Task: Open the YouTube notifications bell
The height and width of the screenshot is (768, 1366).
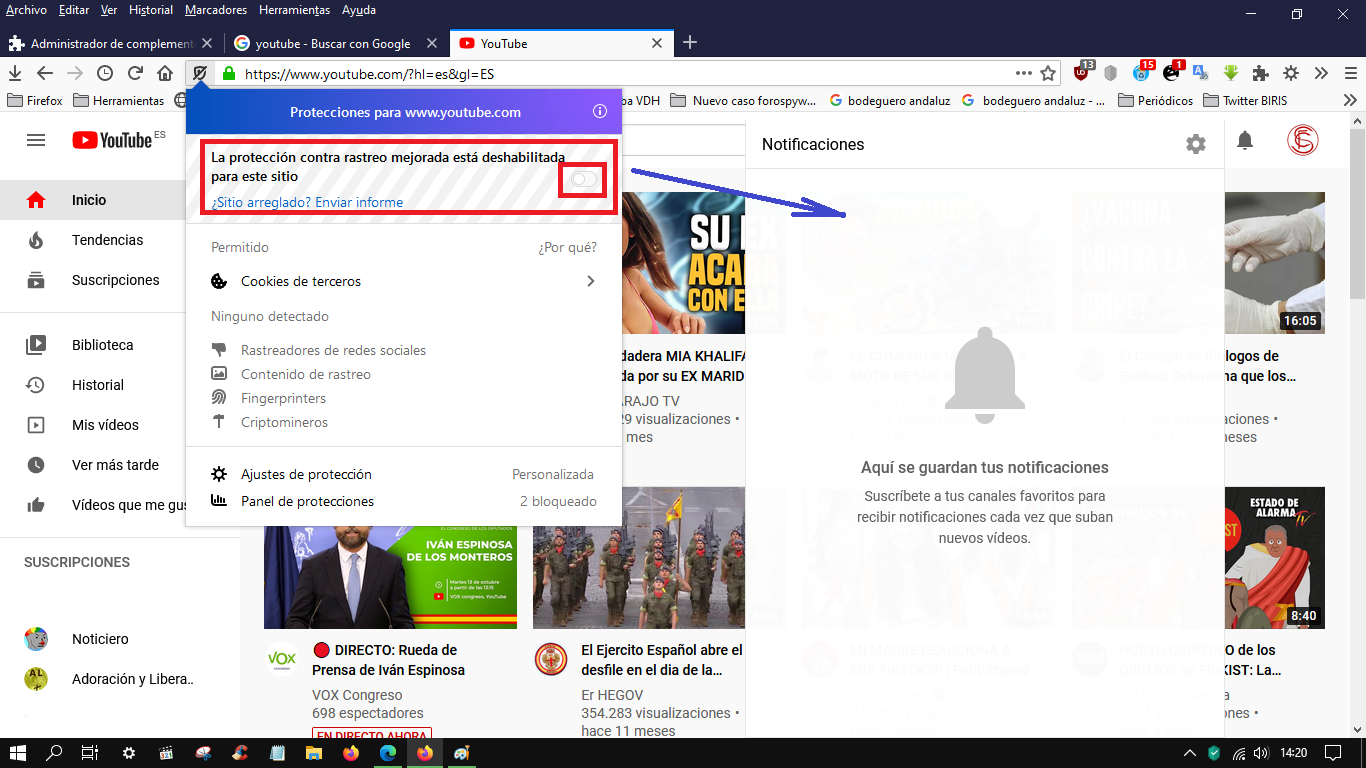Action: tap(1244, 141)
